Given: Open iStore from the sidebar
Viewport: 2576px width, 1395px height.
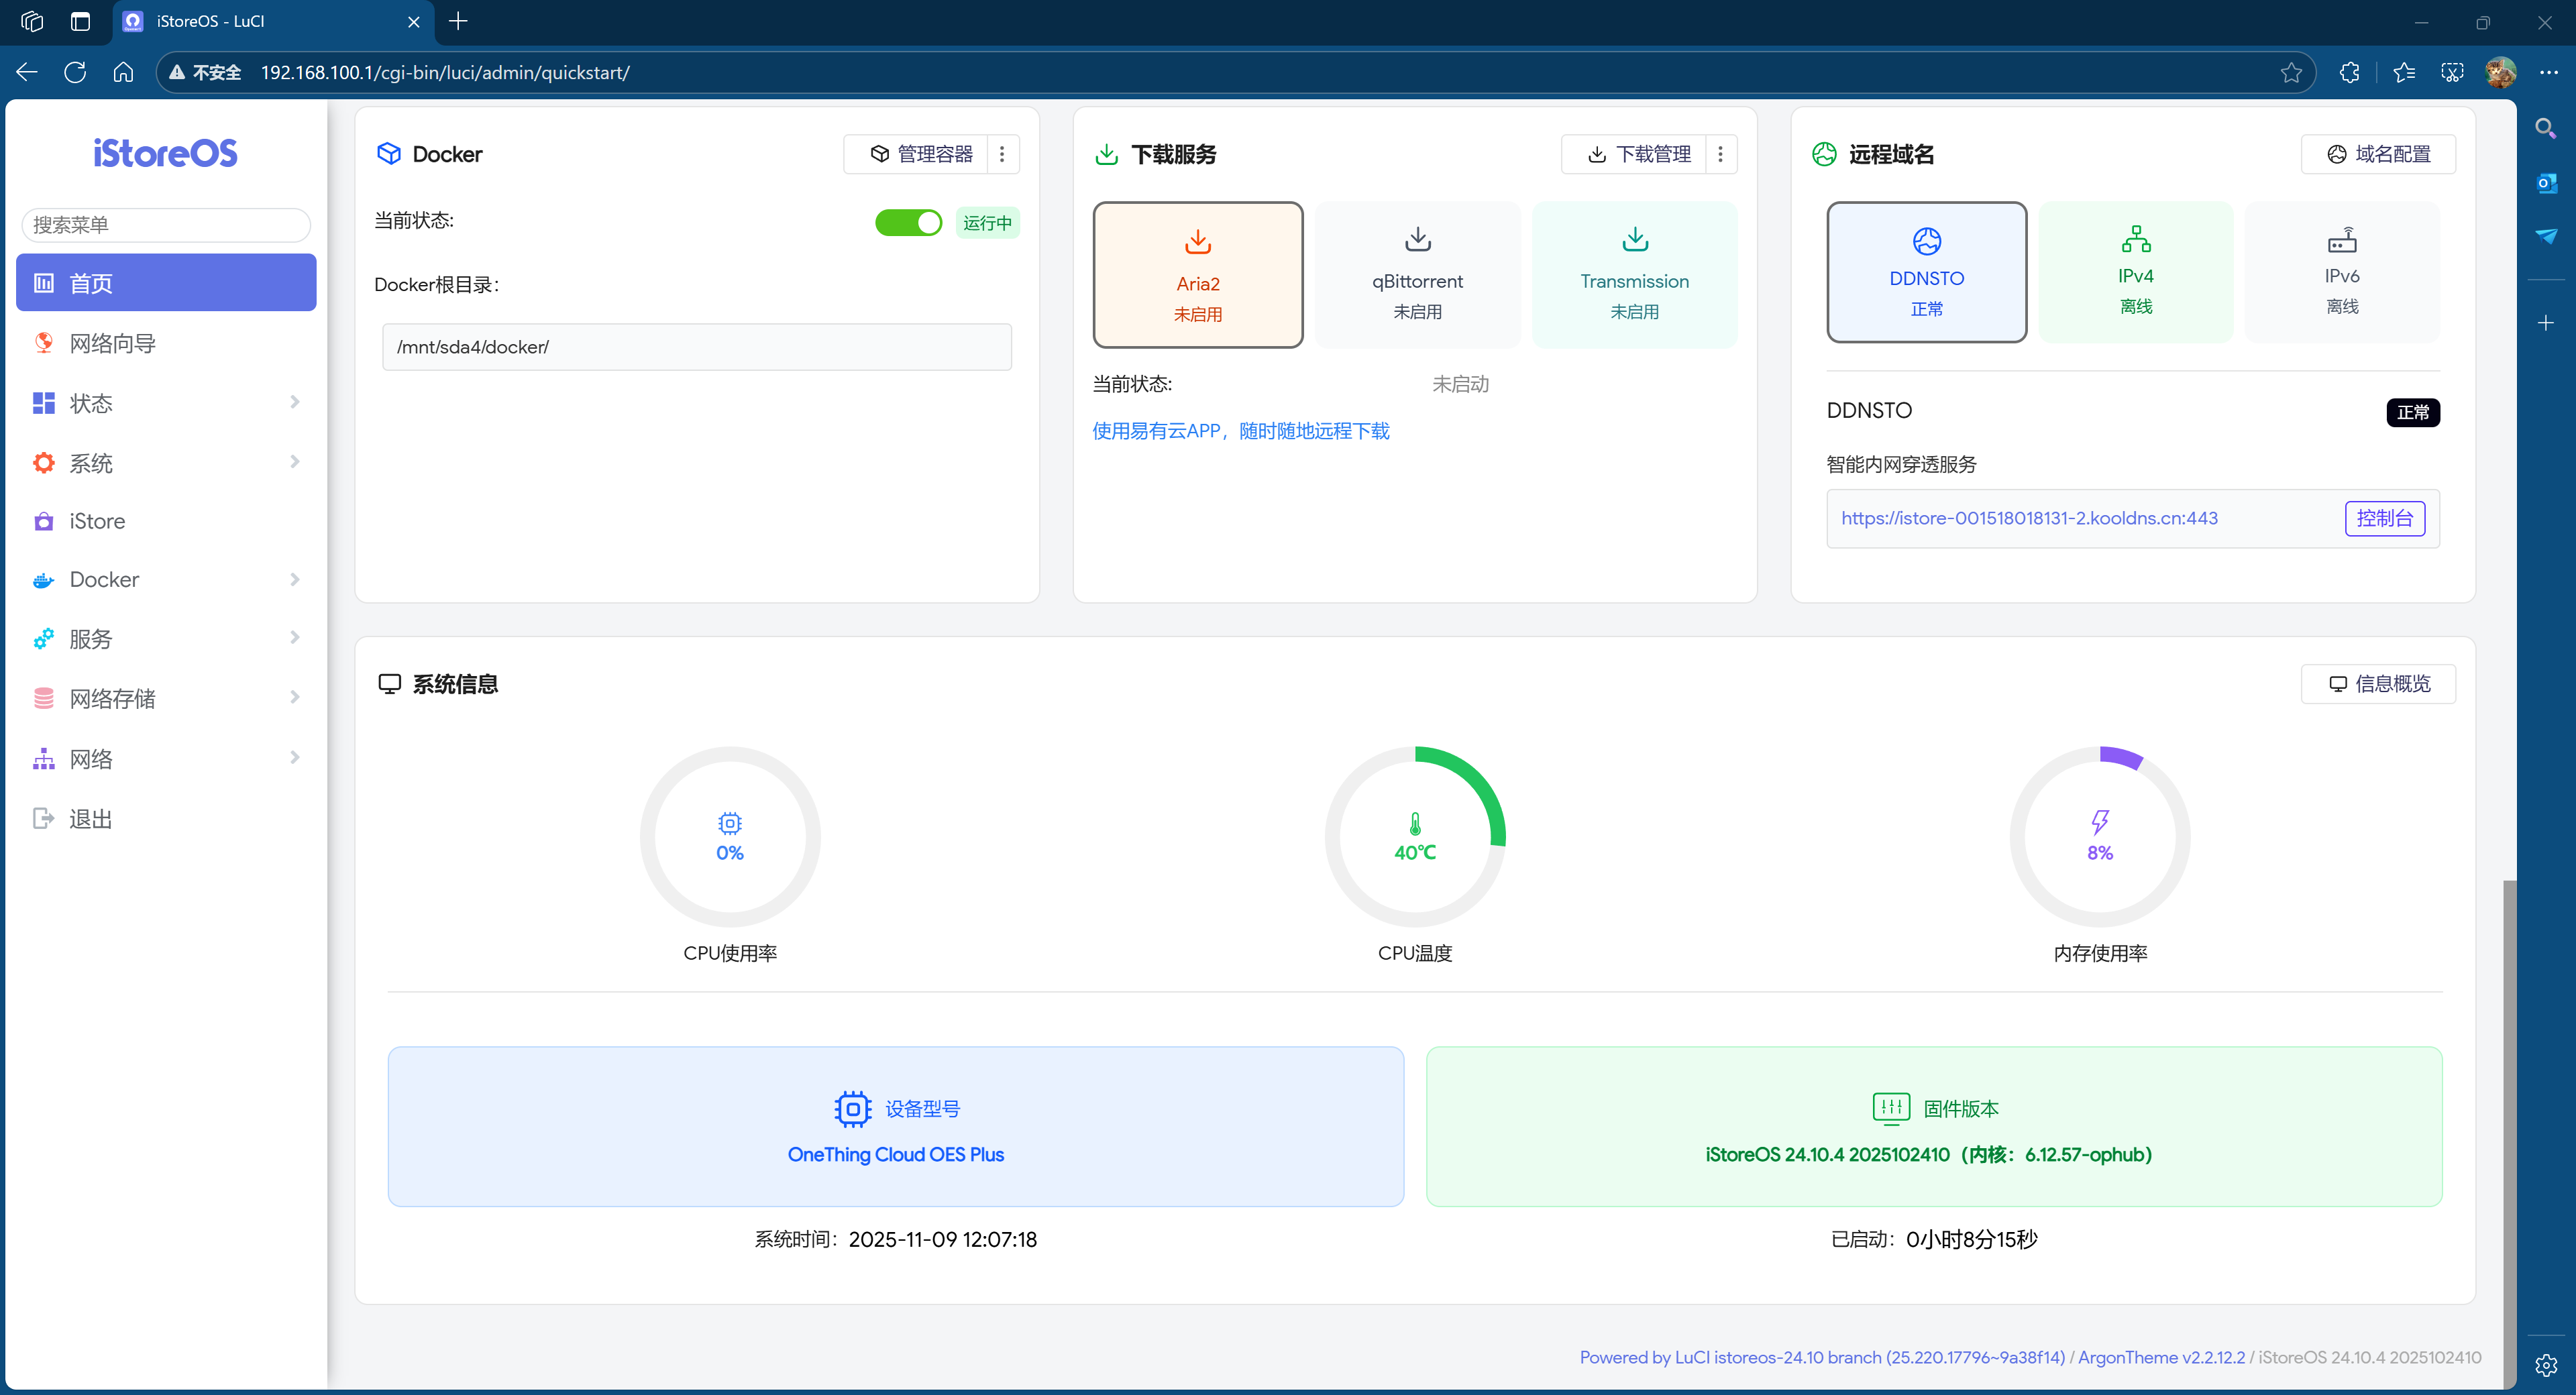Looking at the screenshot, I should (x=97, y=521).
